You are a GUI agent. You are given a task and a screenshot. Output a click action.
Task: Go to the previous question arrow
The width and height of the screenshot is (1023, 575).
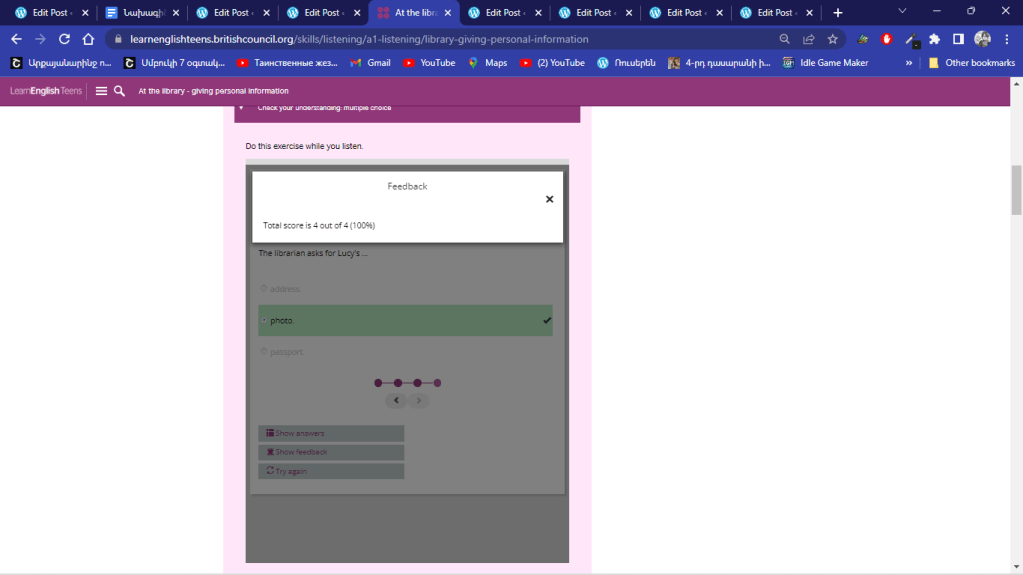tap(397, 401)
